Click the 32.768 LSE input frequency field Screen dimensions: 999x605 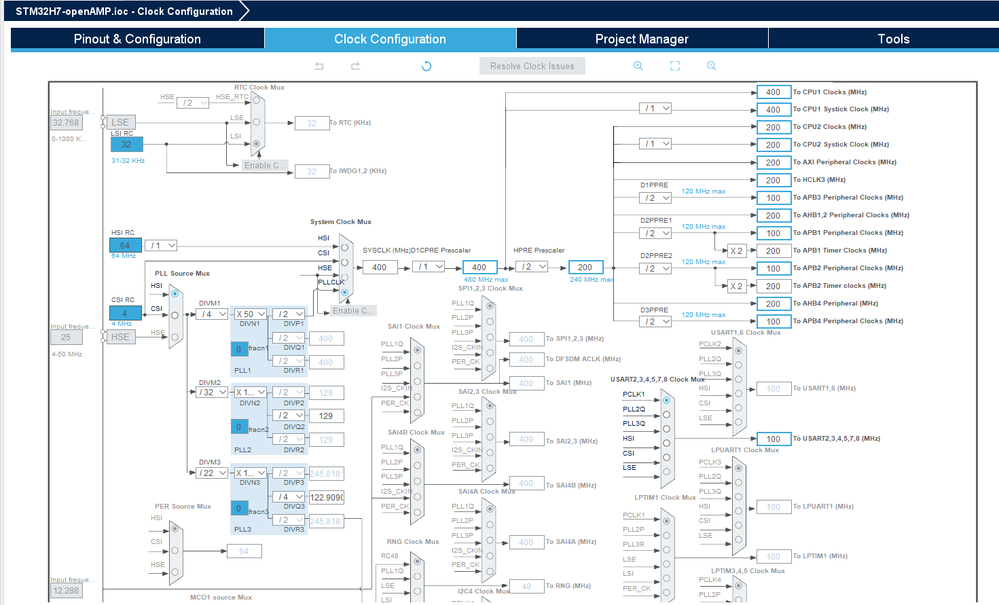pyautogui.click(x=66, y=123)
